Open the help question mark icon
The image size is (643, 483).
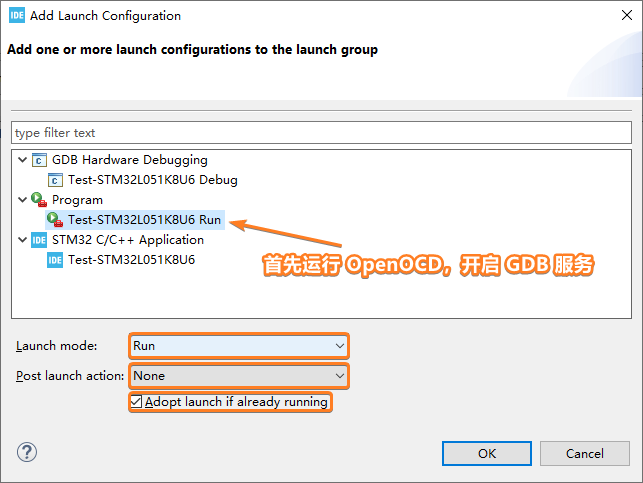click(27, 452)
